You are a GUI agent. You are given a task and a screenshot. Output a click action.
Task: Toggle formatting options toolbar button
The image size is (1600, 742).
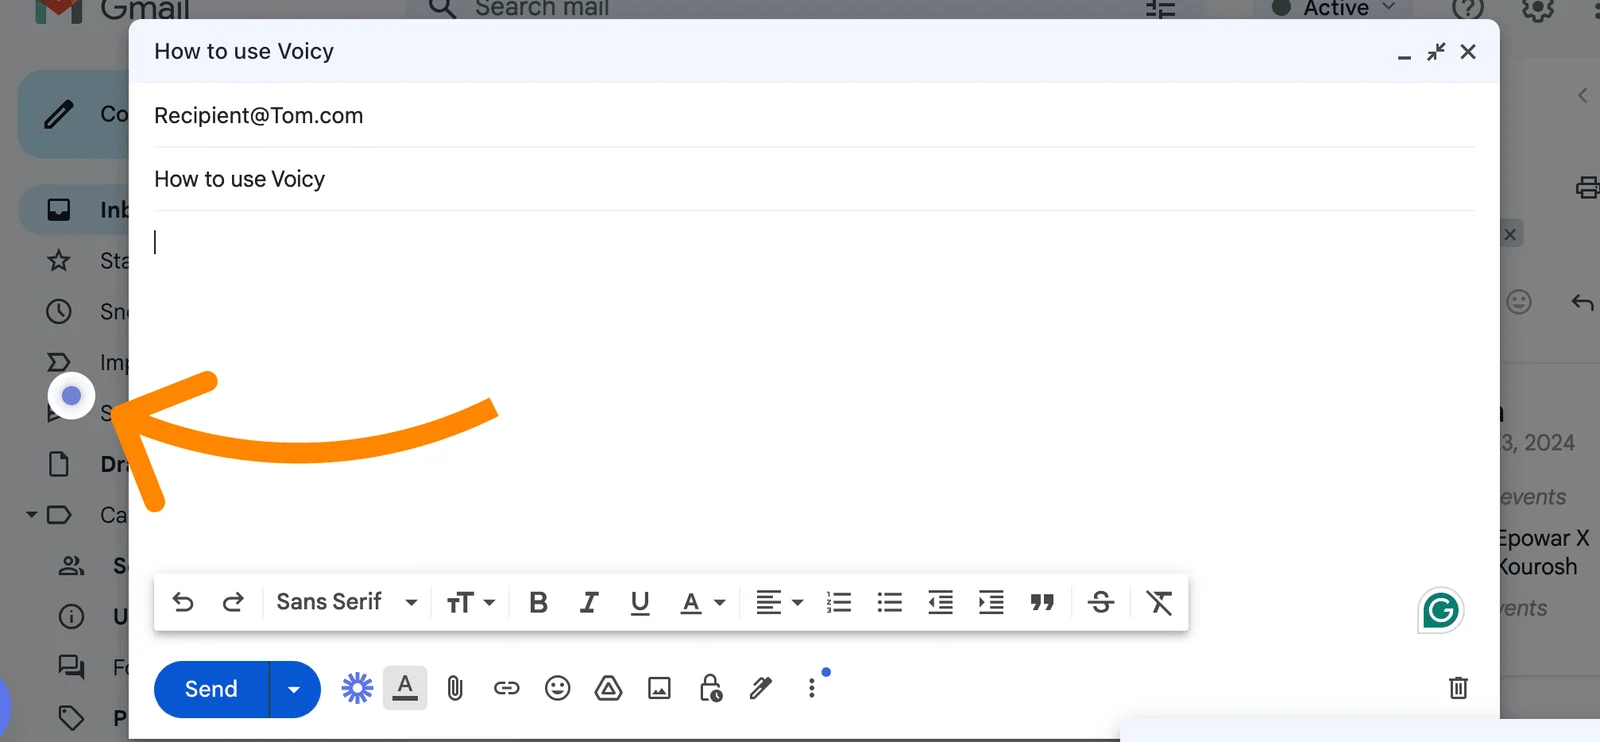pyautogui.click(x=405, y=688)
